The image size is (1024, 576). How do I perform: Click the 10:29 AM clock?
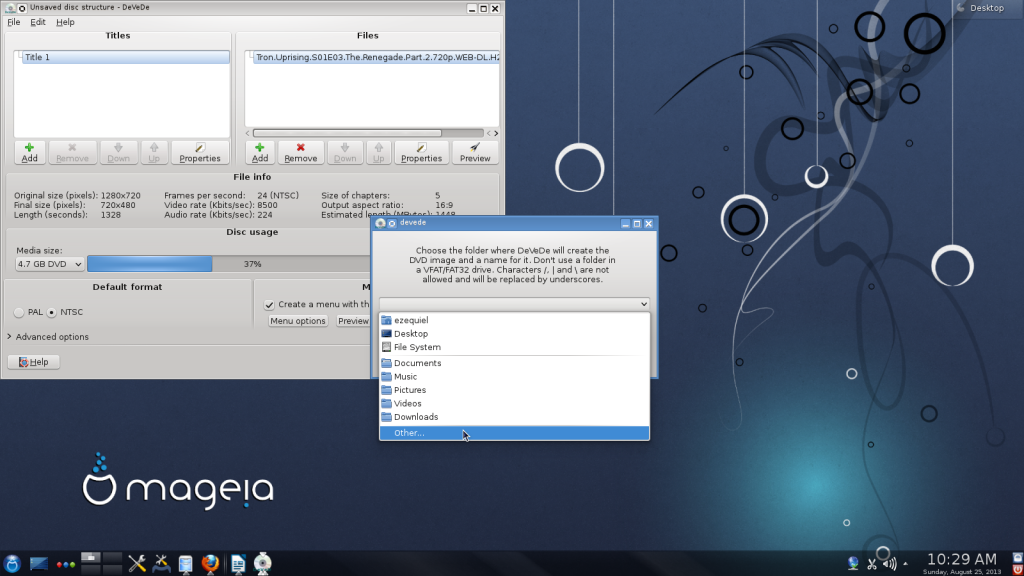pos(961,560)
